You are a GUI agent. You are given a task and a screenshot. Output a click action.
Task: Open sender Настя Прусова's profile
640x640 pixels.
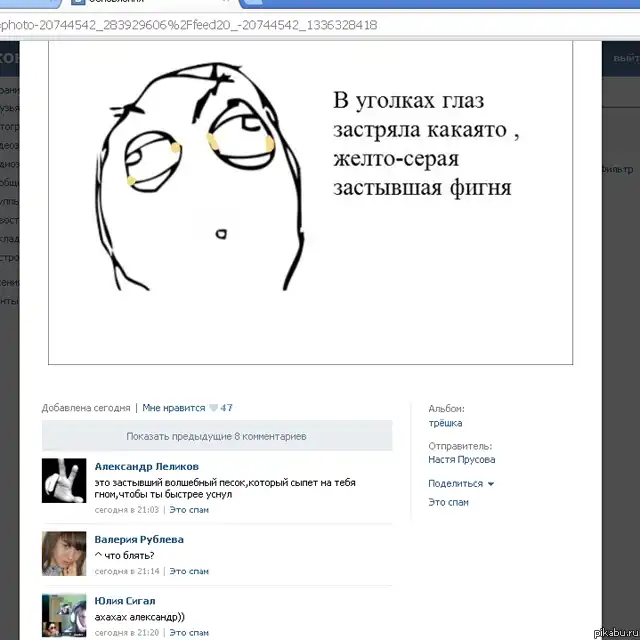click(461, 460)
